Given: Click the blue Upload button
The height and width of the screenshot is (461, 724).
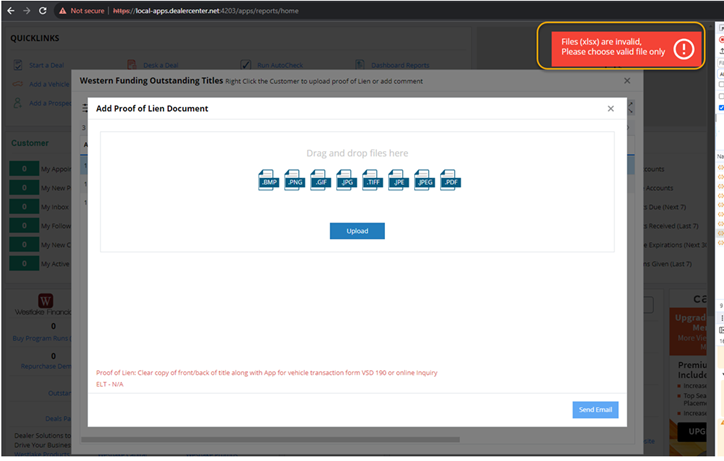Looking at the screenshot, I should 357,231.
